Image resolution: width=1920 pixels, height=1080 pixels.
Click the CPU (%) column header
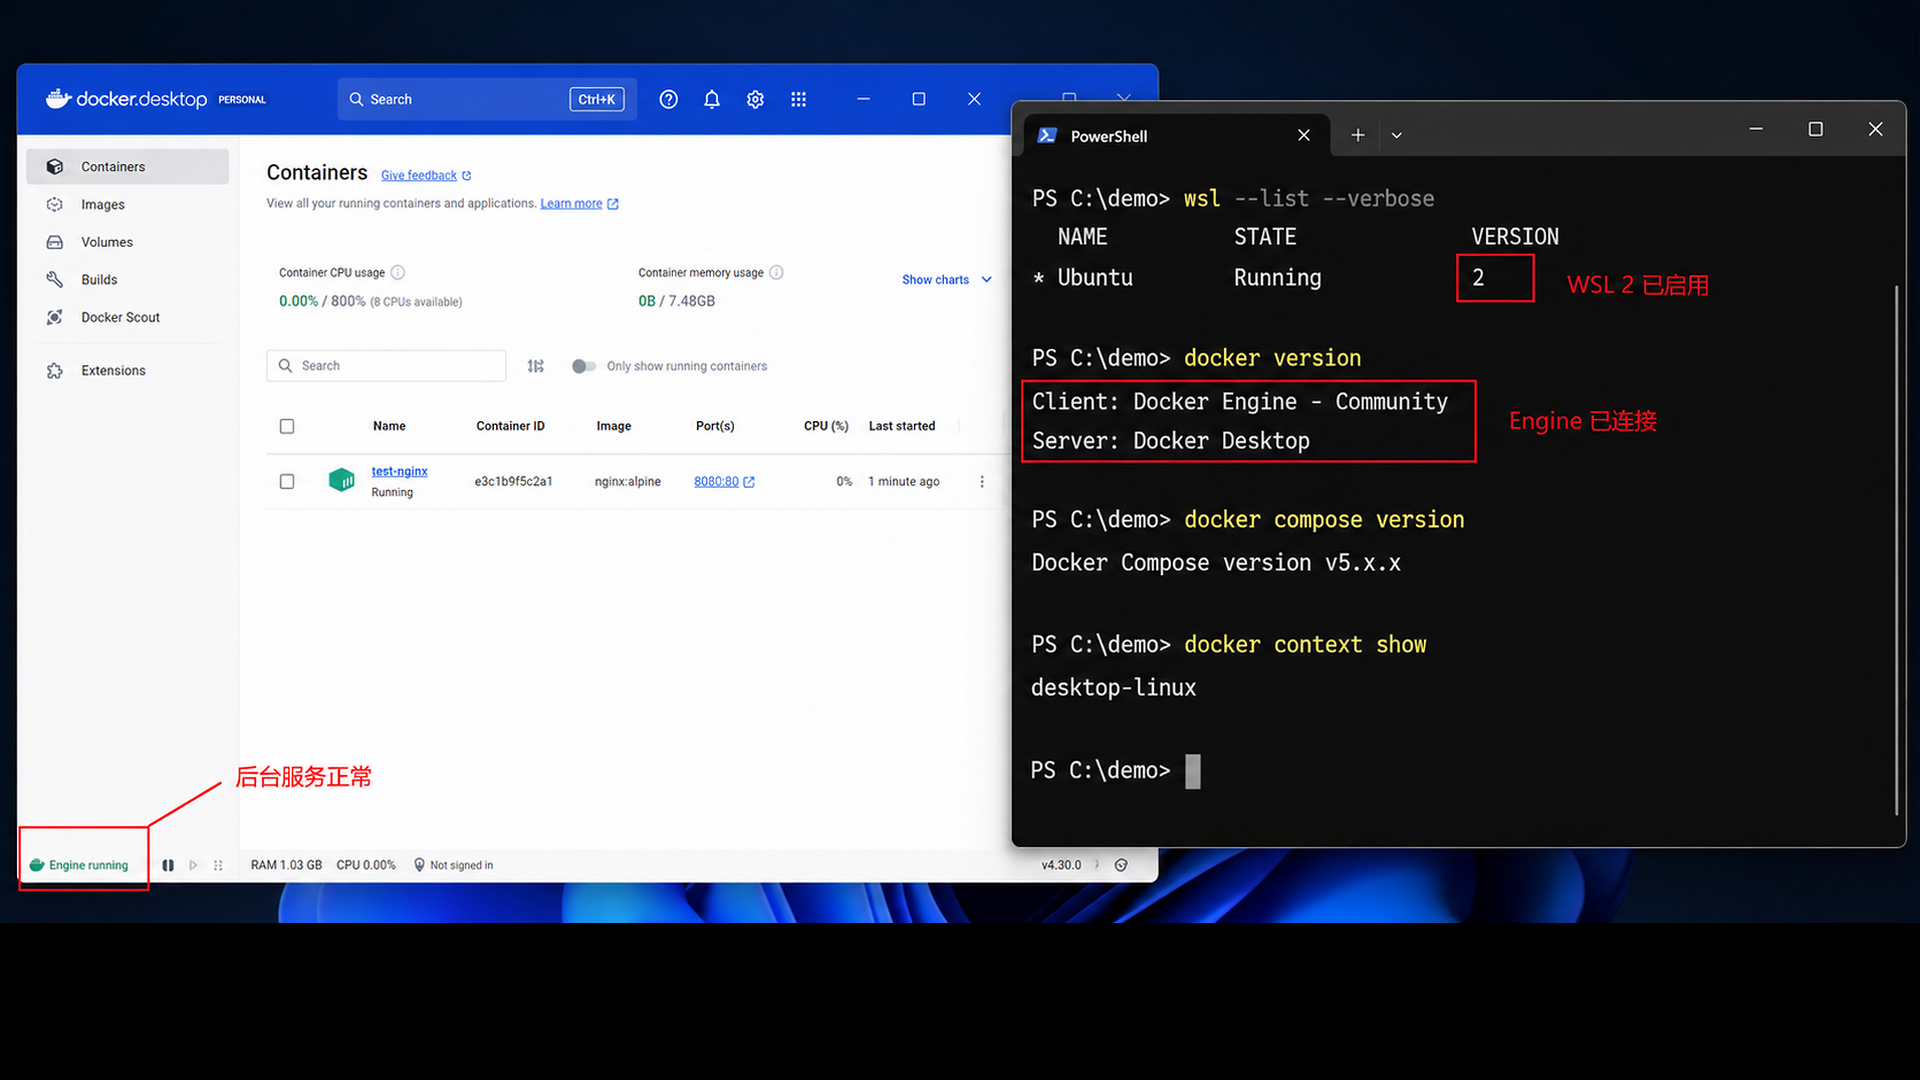(826, 426)
